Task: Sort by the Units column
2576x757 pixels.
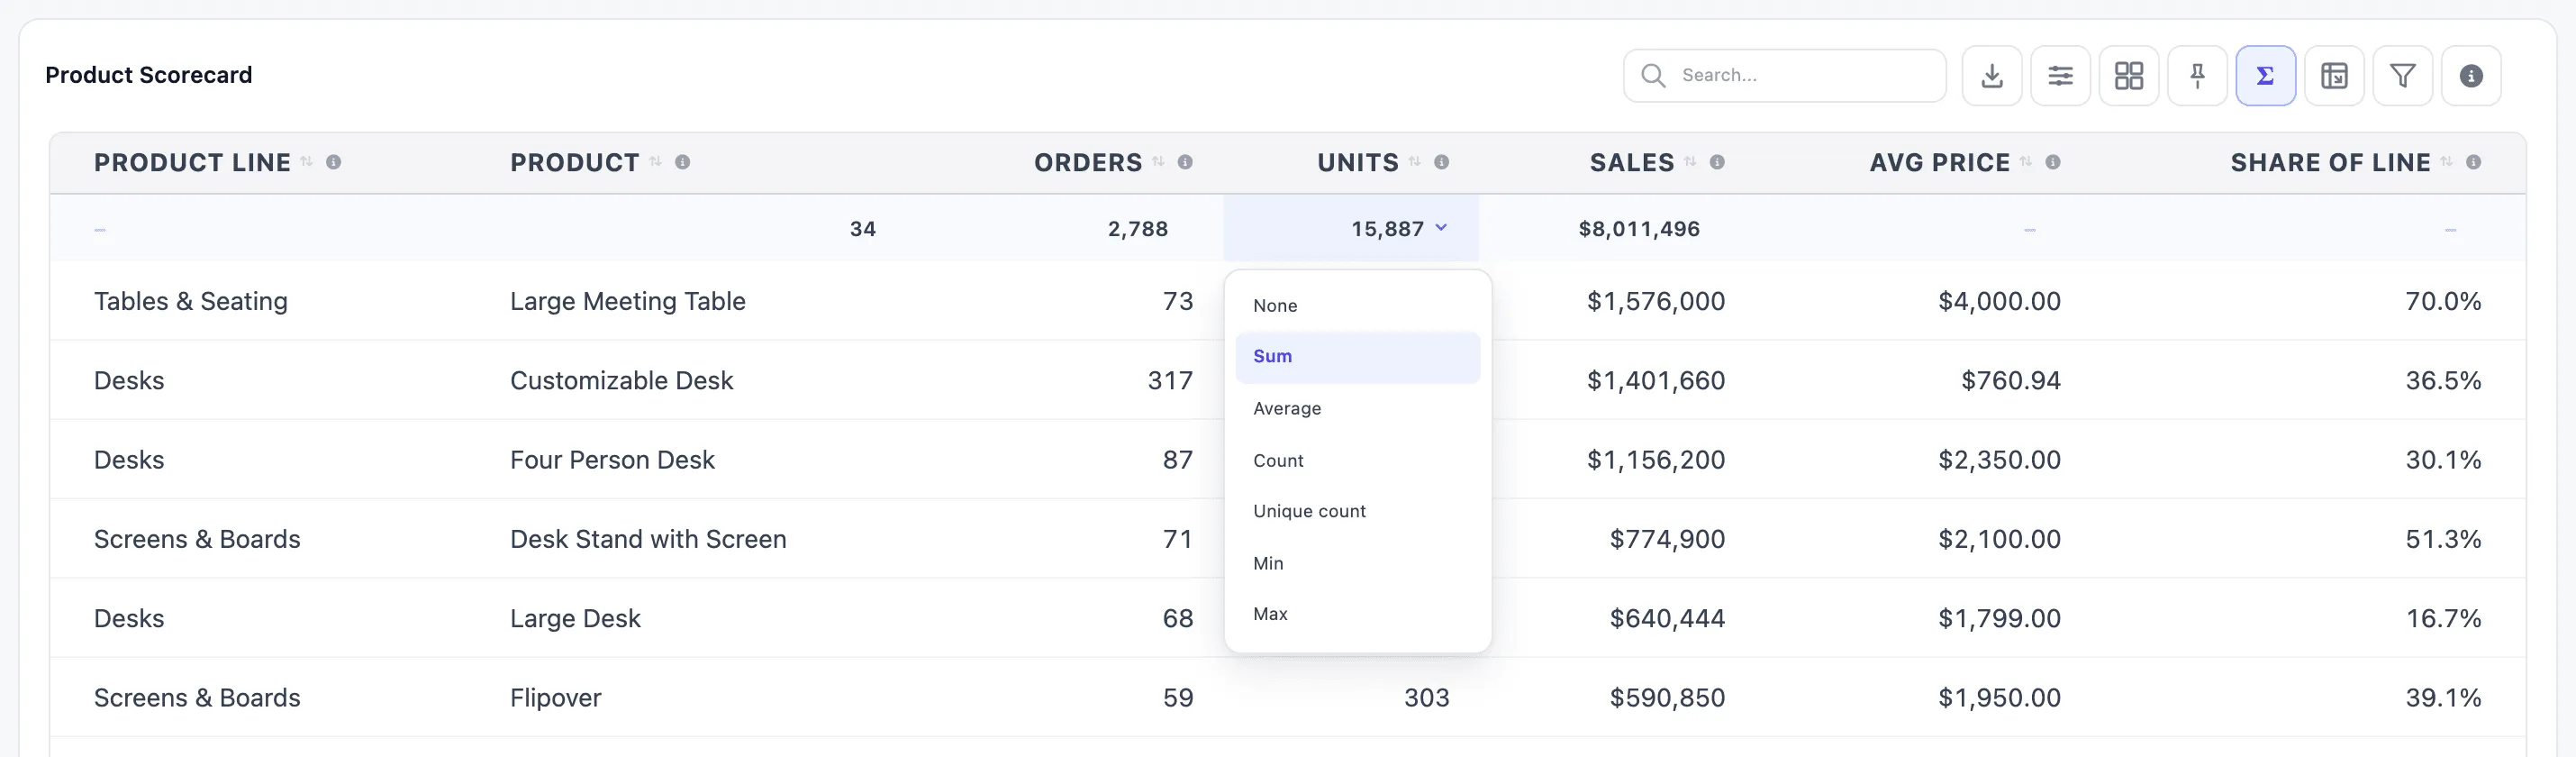Action: (x=1415, y=162)
